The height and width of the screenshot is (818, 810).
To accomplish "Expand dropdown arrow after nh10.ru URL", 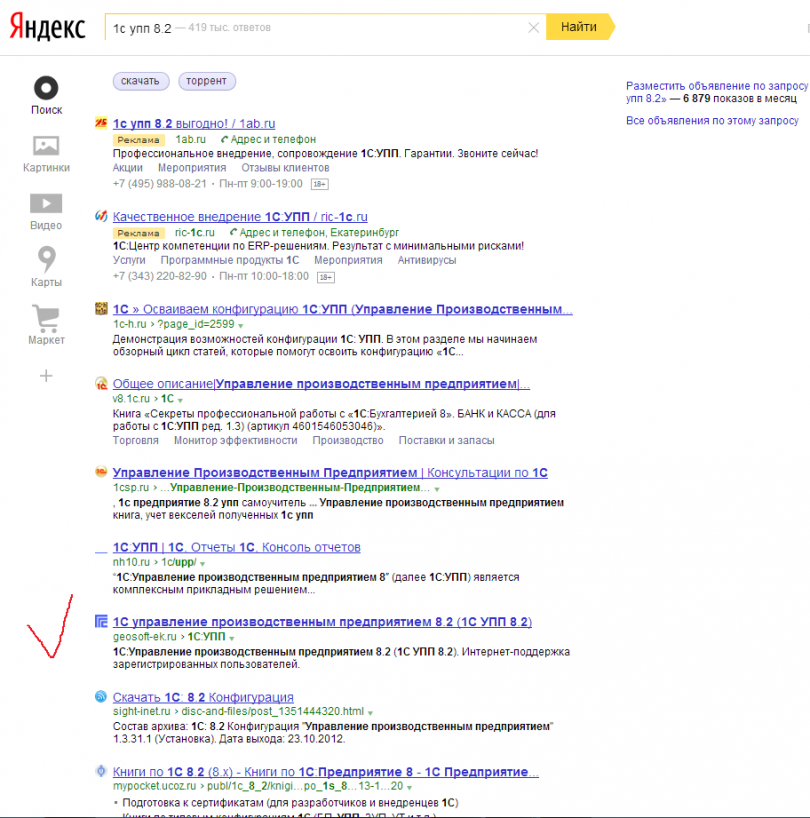I will coord(202,564).
